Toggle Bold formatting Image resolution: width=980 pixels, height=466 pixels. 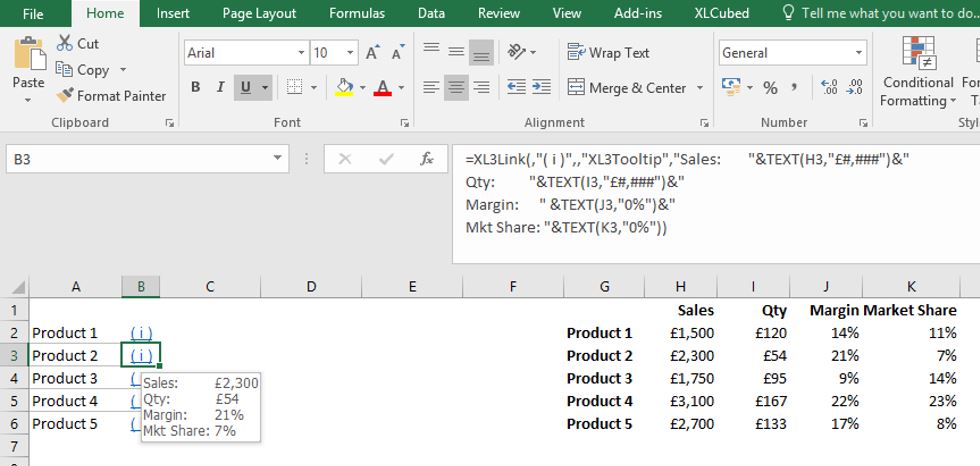pos(194,88)
